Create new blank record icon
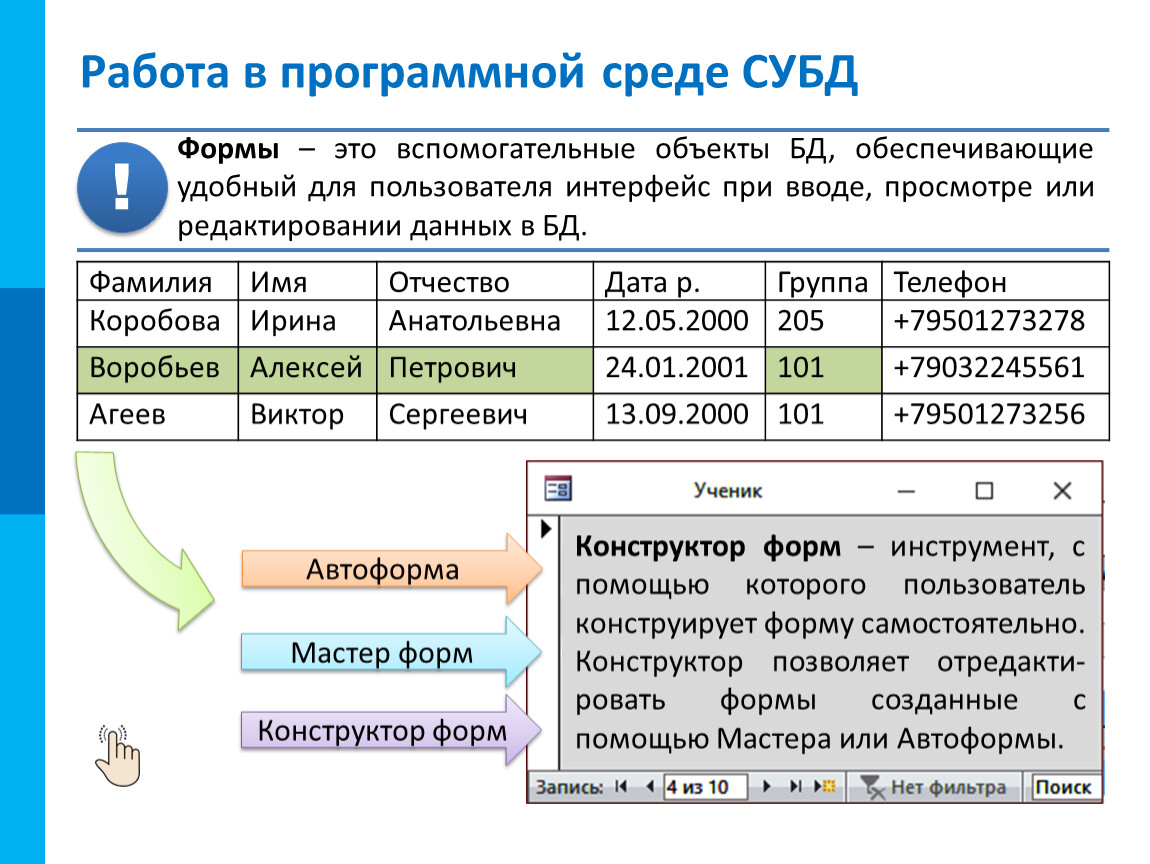Image resolution: width=1150 pixels, height=864 pixels. 826,787
